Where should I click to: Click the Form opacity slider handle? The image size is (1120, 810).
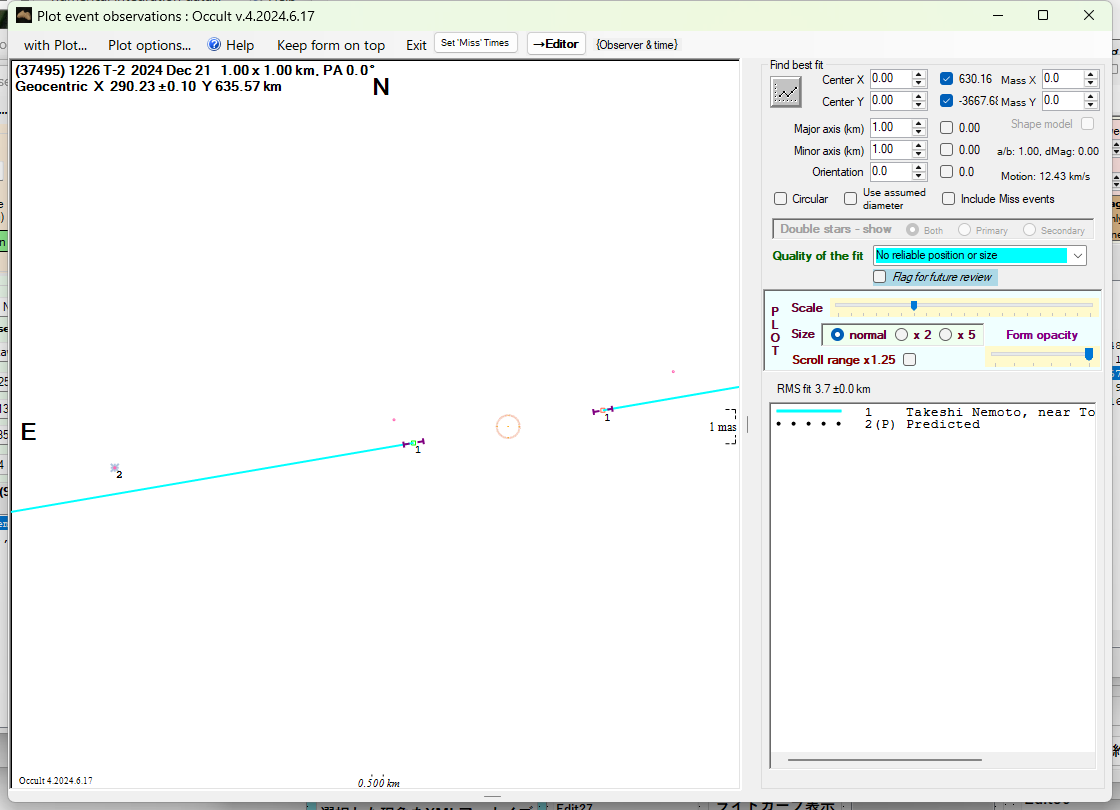click(1089, 353)
